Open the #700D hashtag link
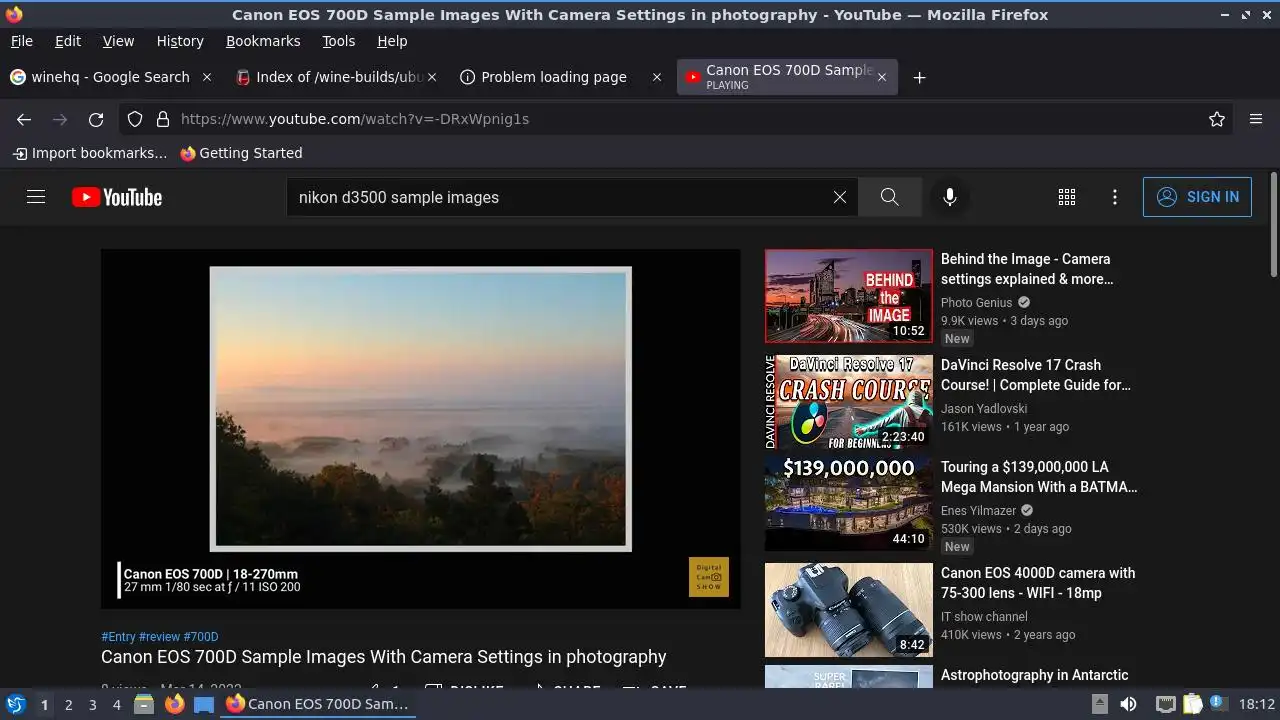The height and width of the screenshot is (720, 1280). (x=201, y=637)
